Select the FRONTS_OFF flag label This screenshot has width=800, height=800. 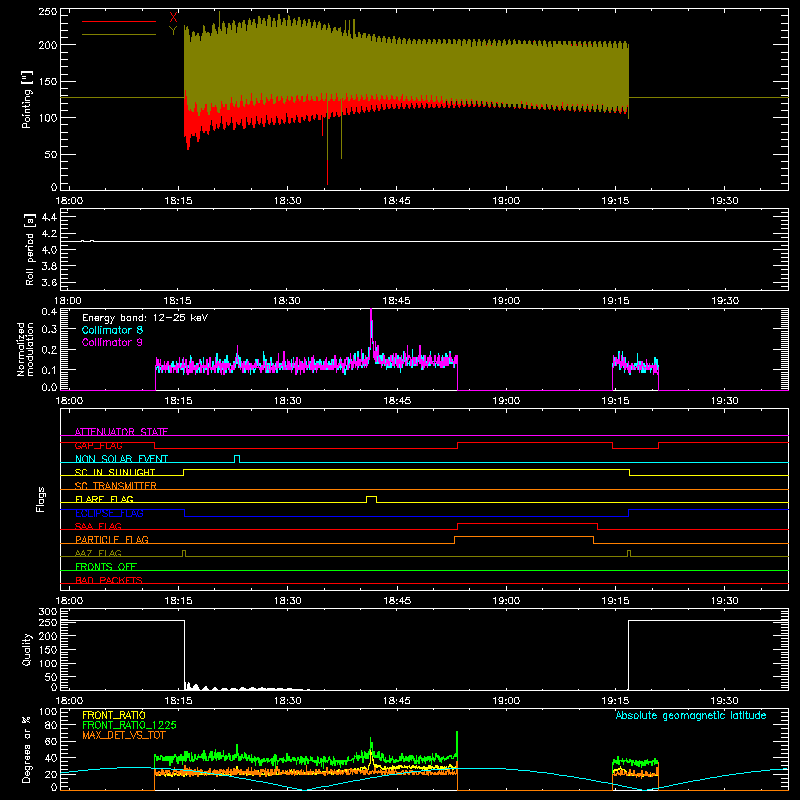tap(106, 566)
